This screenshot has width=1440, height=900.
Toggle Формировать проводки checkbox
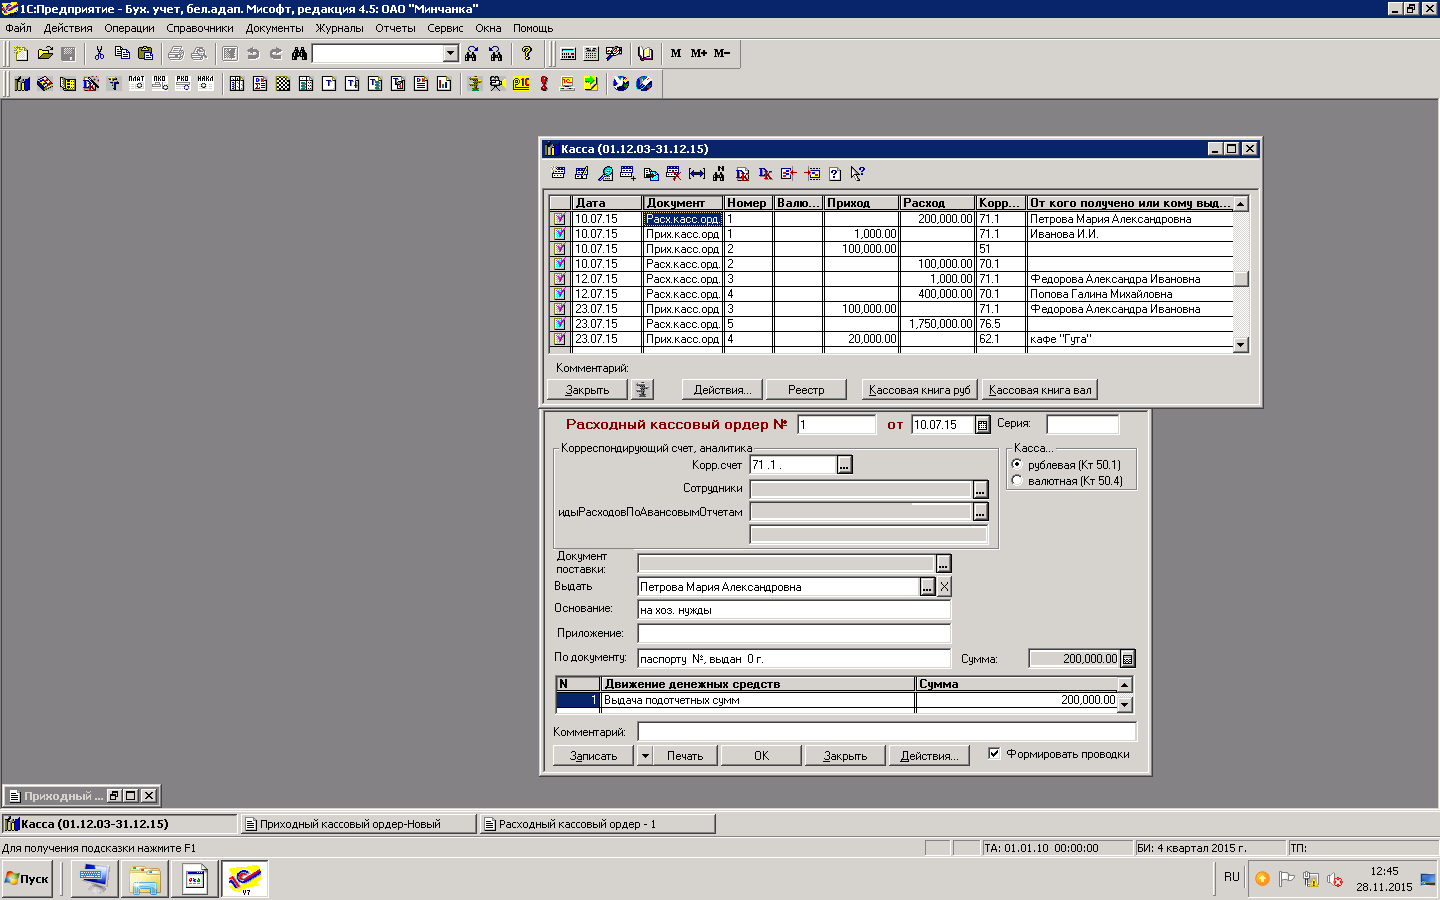click(x=994, y=754)
